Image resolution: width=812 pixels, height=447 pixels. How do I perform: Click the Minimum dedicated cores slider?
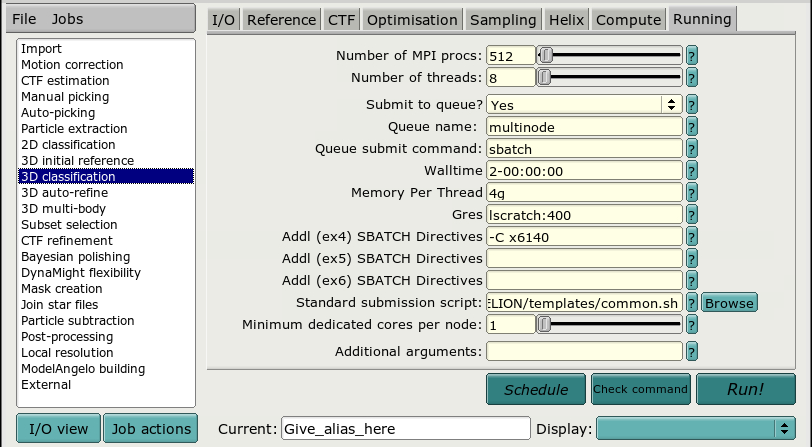point(610,325)
